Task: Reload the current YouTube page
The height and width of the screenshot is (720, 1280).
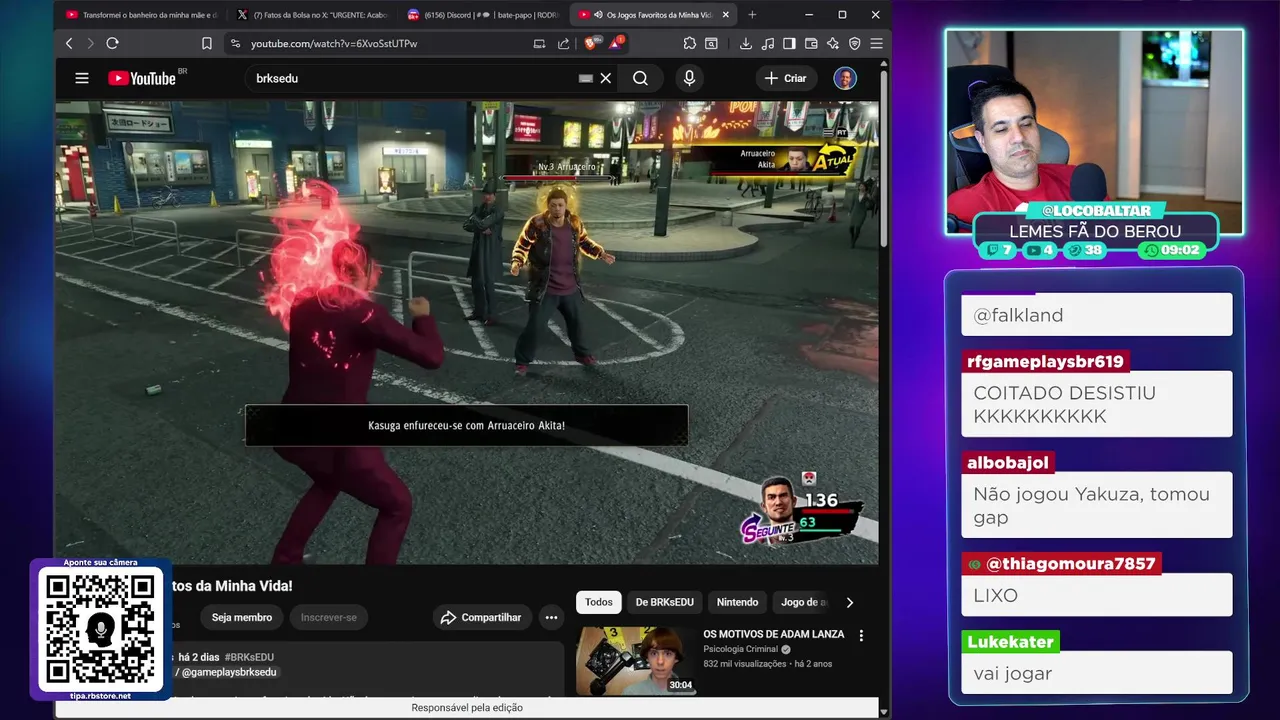Action: (x=112, y=43)
